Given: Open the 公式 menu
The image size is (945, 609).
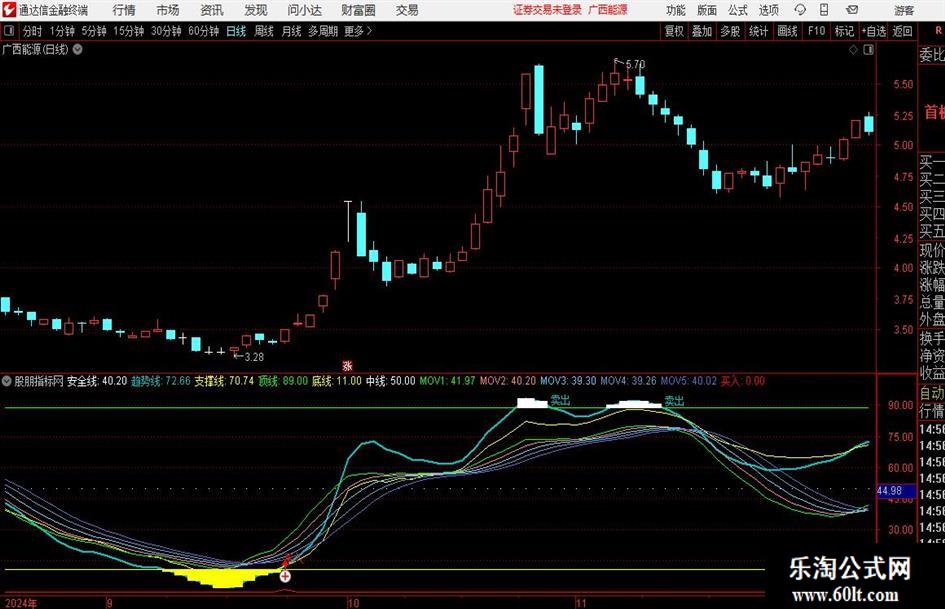Looking at the screenshot, I should [737, 10].
